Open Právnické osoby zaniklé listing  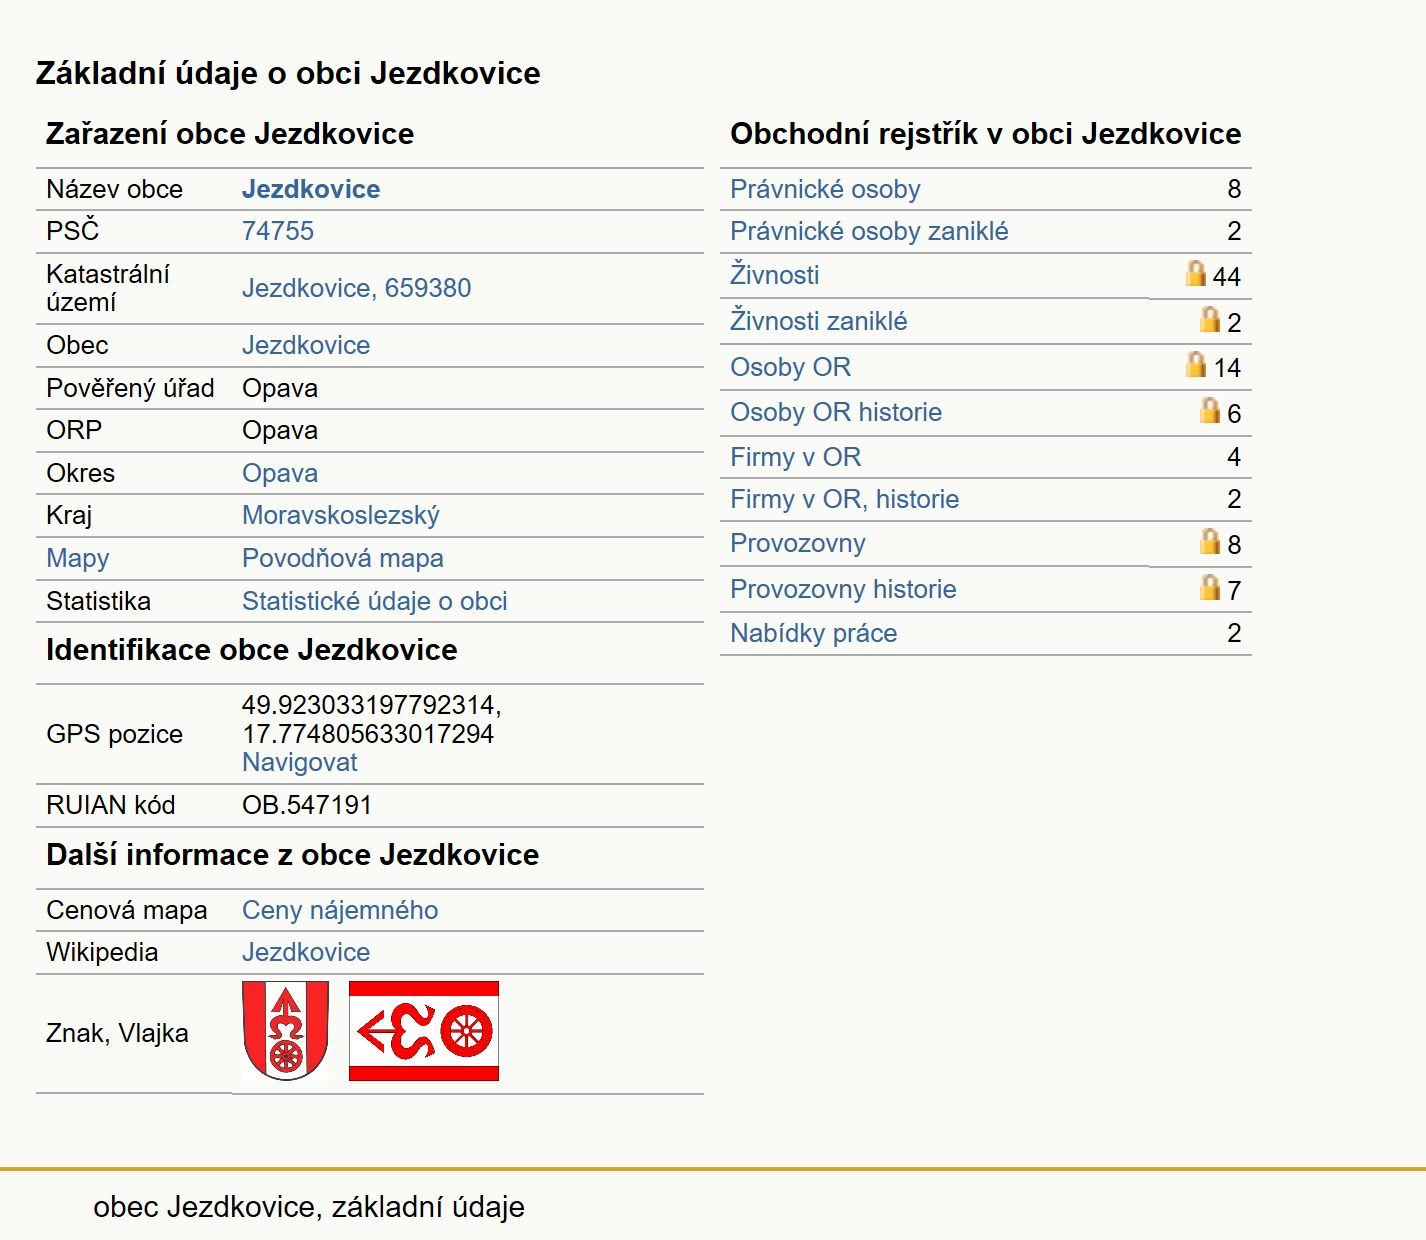point(869,231)
